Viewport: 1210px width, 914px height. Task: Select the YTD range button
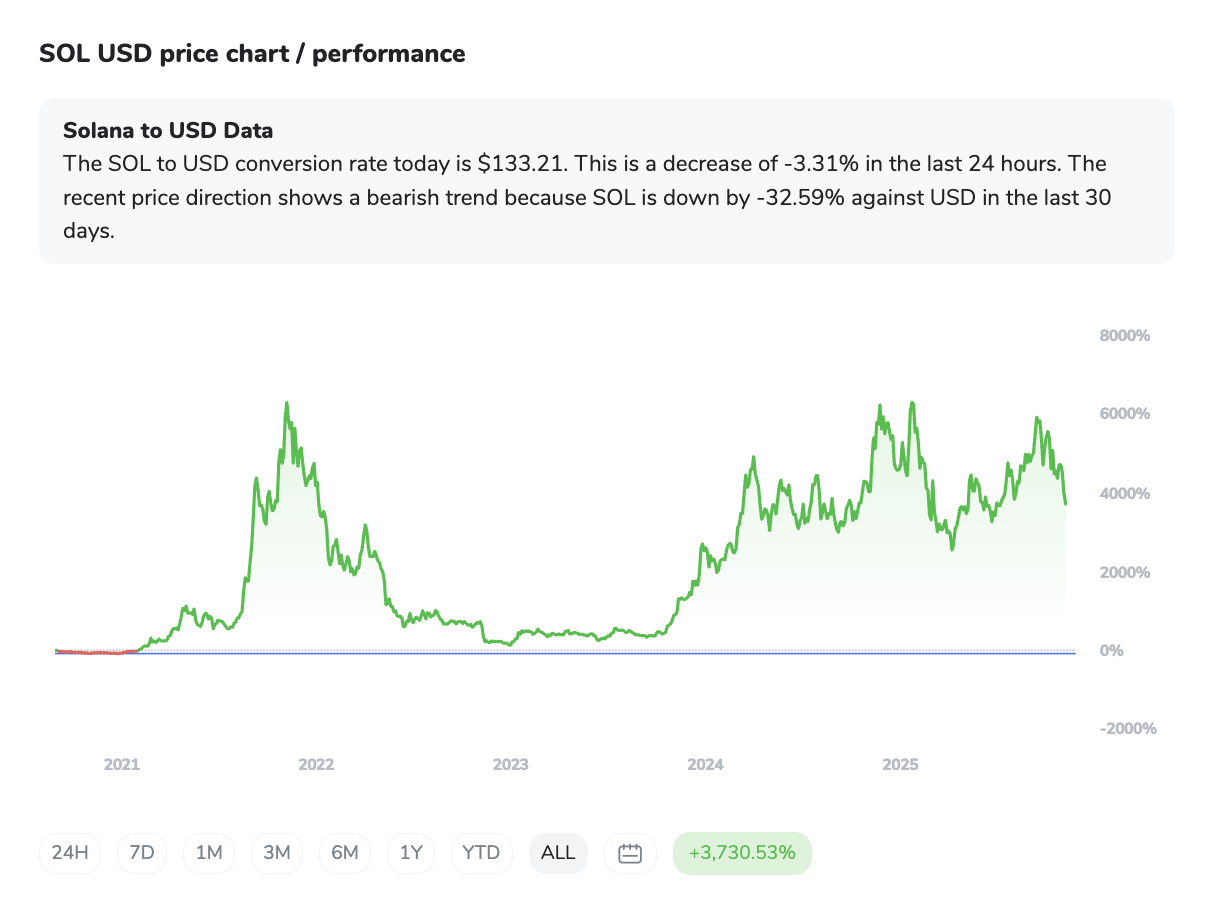pyautogui.click(x=481, y=853)
